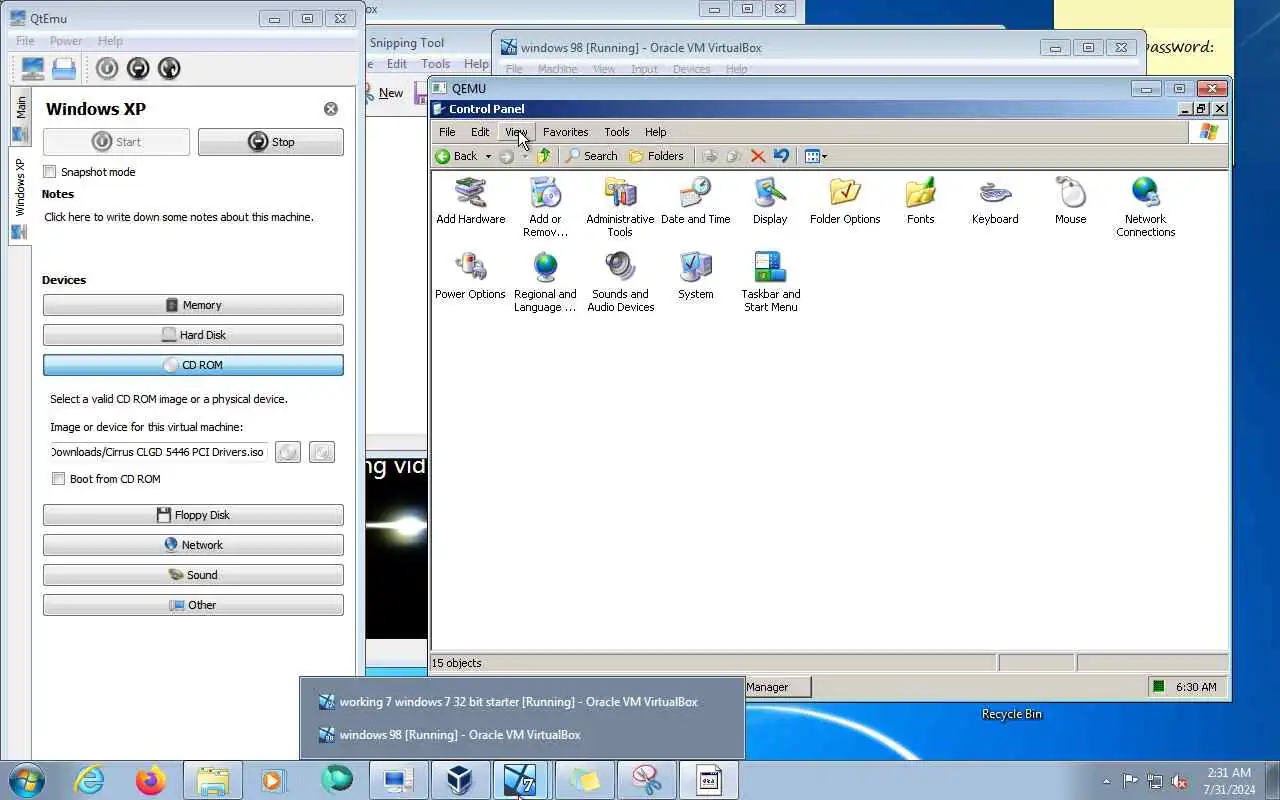Click the new virtual machine monitor icon in QtEmu toolbar
This screenshot has height=800, width=1280.
33,68
